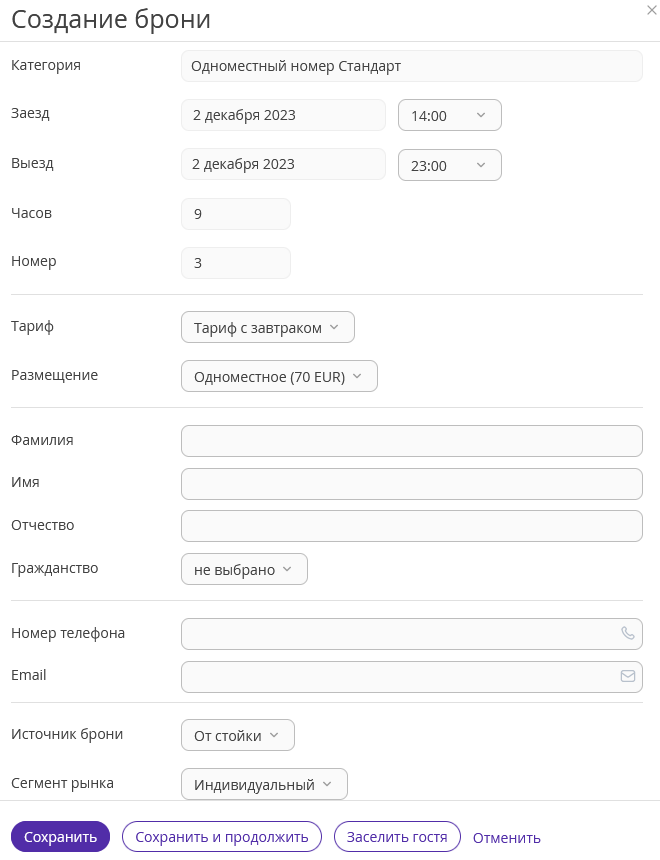Open the Сегмент рынка Индивидуальный dropdown
The image size is (660, 860).
[264, 784]
